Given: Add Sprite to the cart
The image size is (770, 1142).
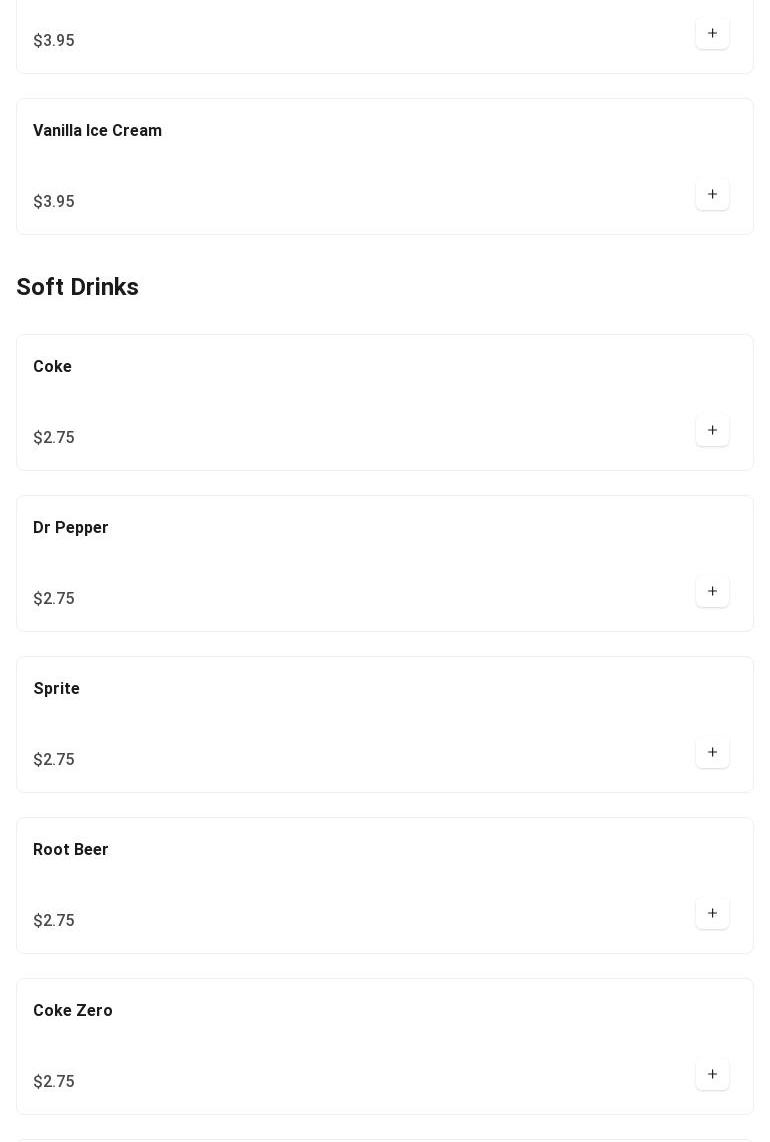Looking at the screenshot, I should tap(712, 752).
